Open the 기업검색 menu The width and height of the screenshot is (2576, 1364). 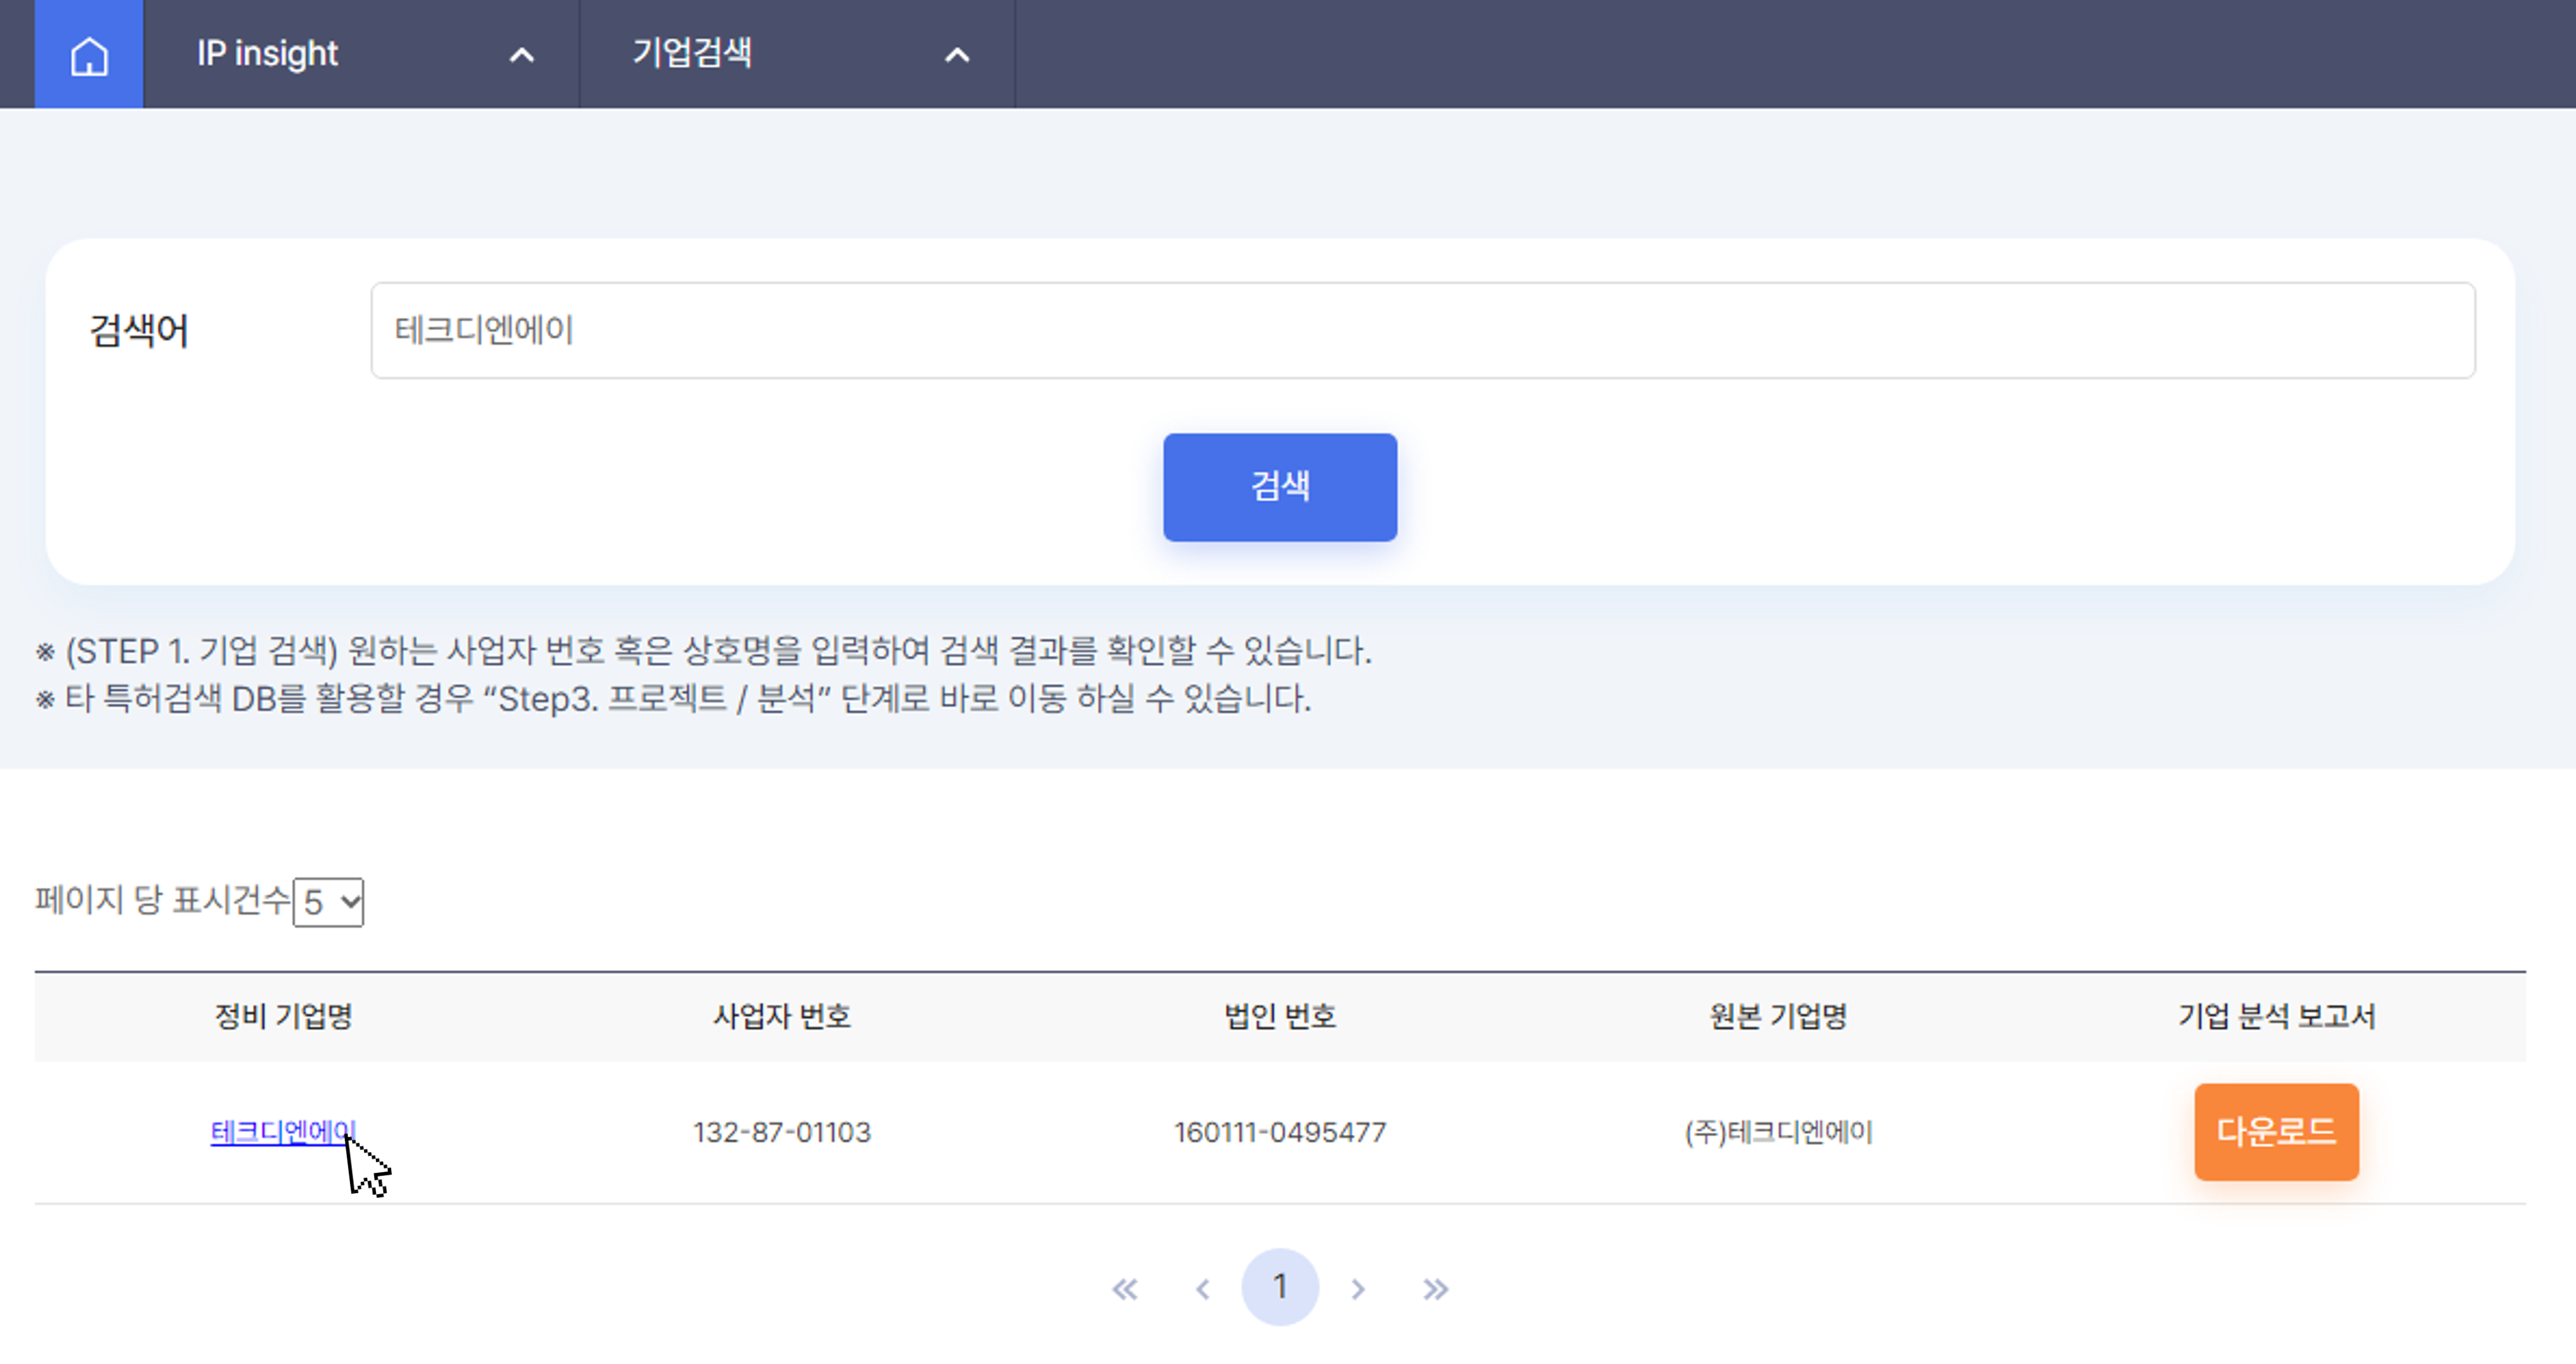coord(692,53)
